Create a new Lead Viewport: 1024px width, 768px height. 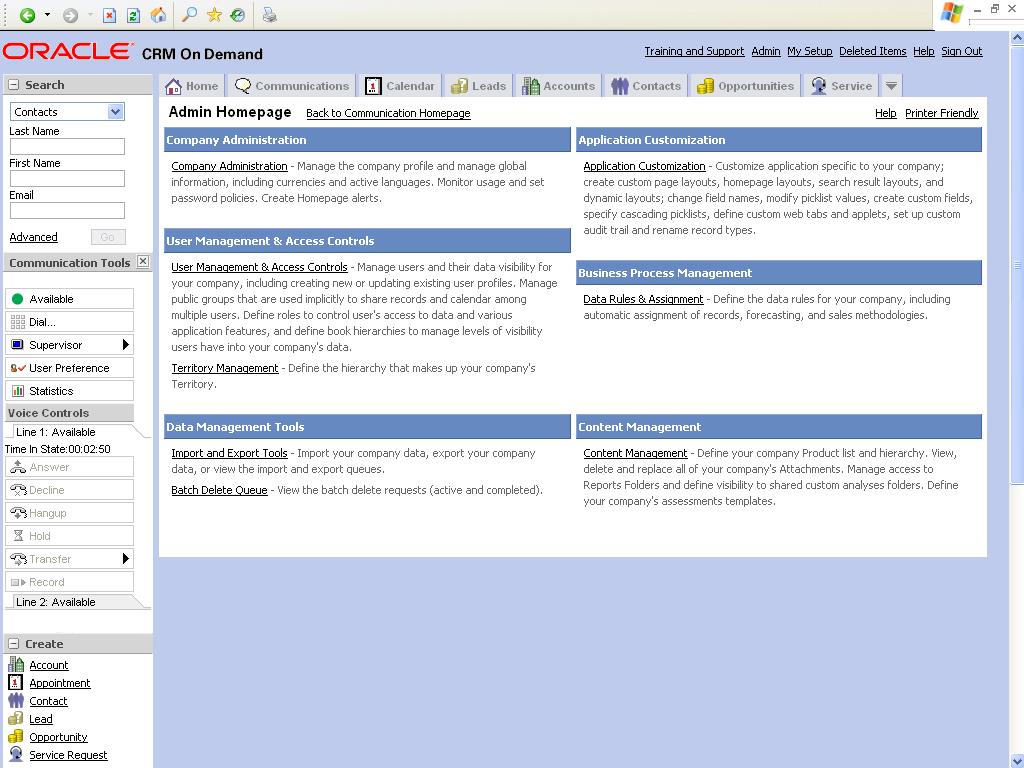[x=40, y=719]
